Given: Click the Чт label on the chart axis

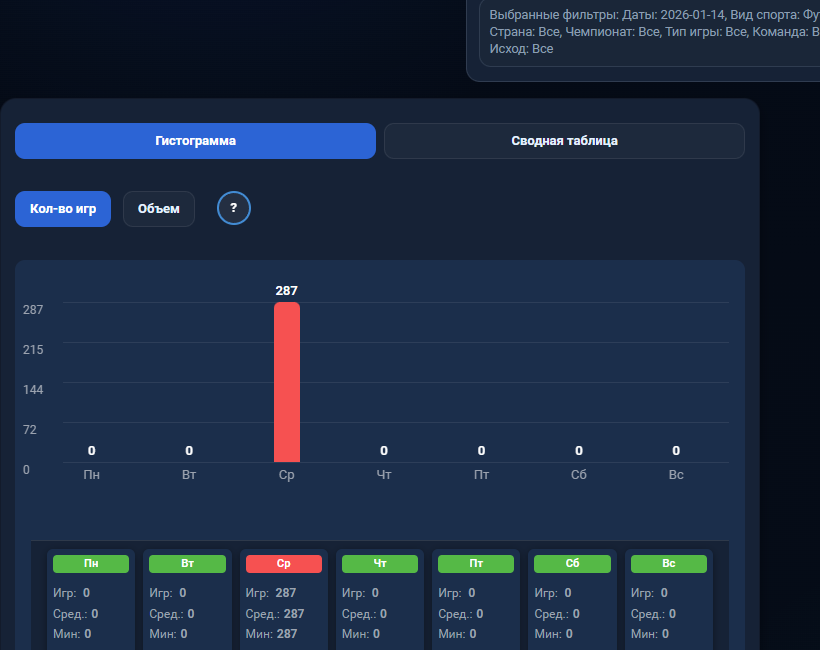Looking at the screenshot, I should (384, 475).
